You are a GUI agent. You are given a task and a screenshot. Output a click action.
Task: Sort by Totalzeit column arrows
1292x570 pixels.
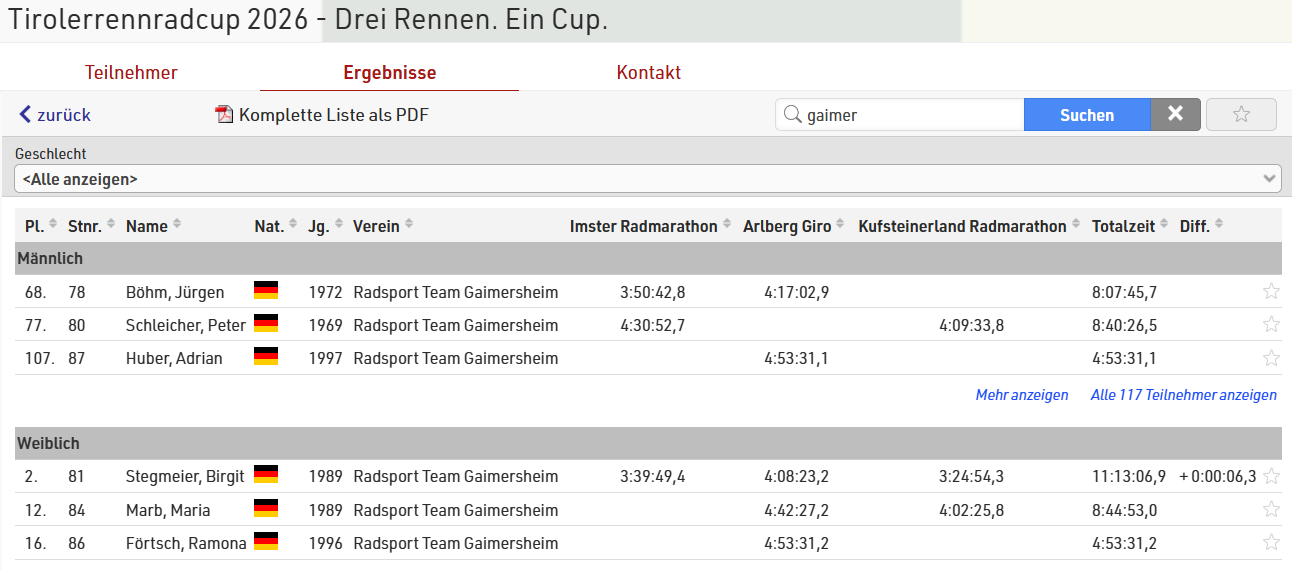(x=1165, y=226)
